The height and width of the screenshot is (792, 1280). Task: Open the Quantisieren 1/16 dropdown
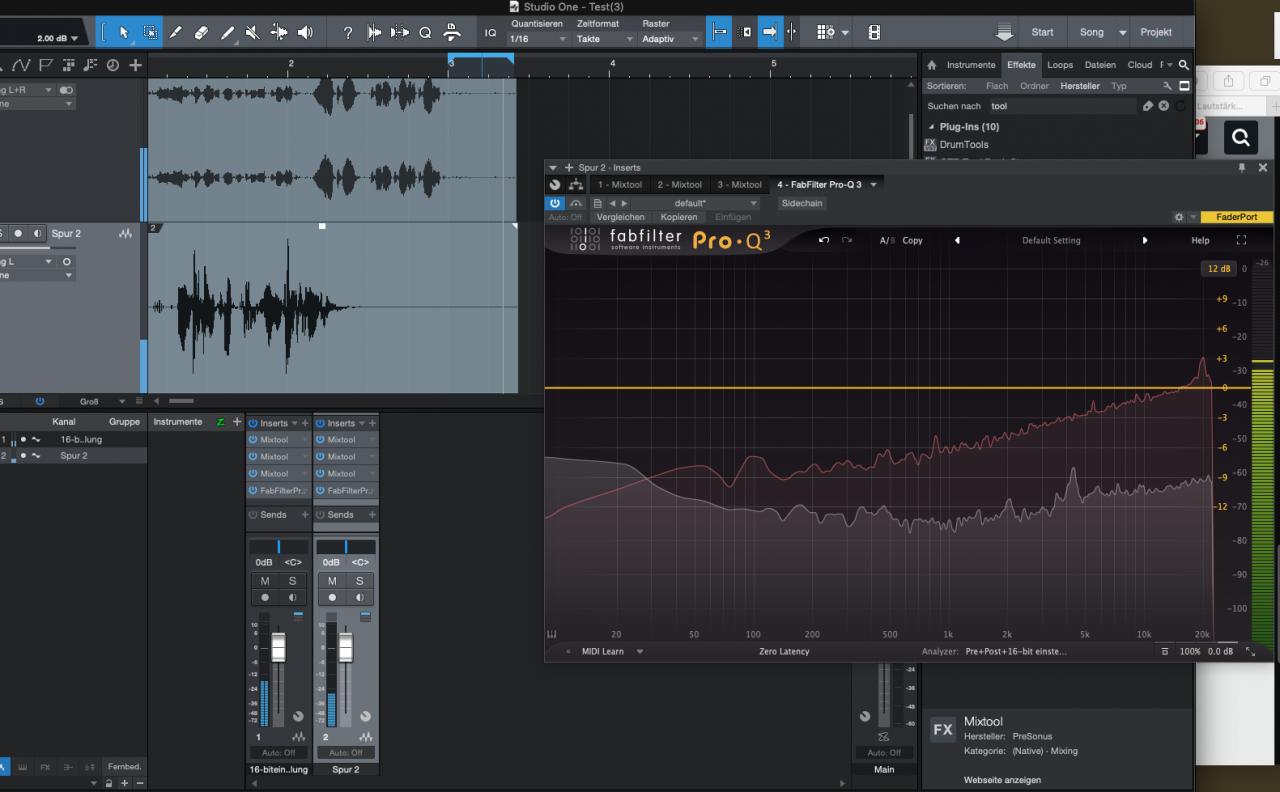(x=538, y=39)
